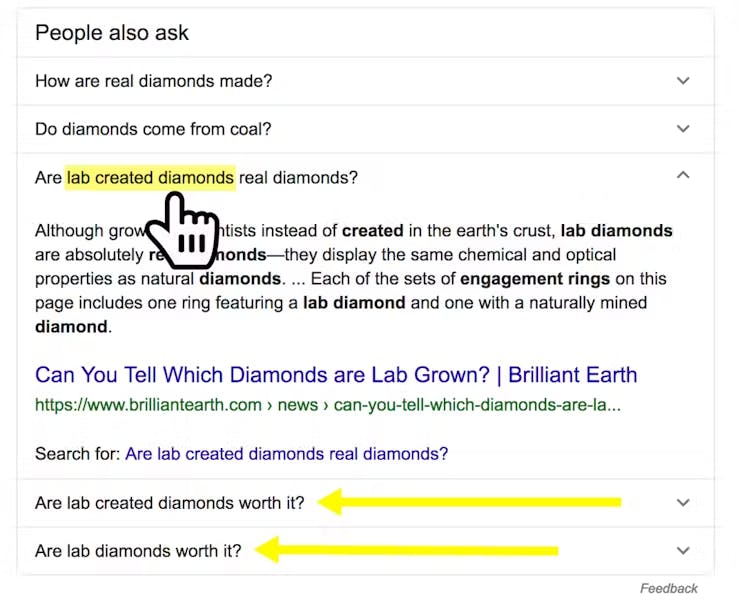This screenshot has height=611, width=739.
Task: Click the yellow arrow pointing at "lab created diamonds worth it"
Action: click(468, 502)
